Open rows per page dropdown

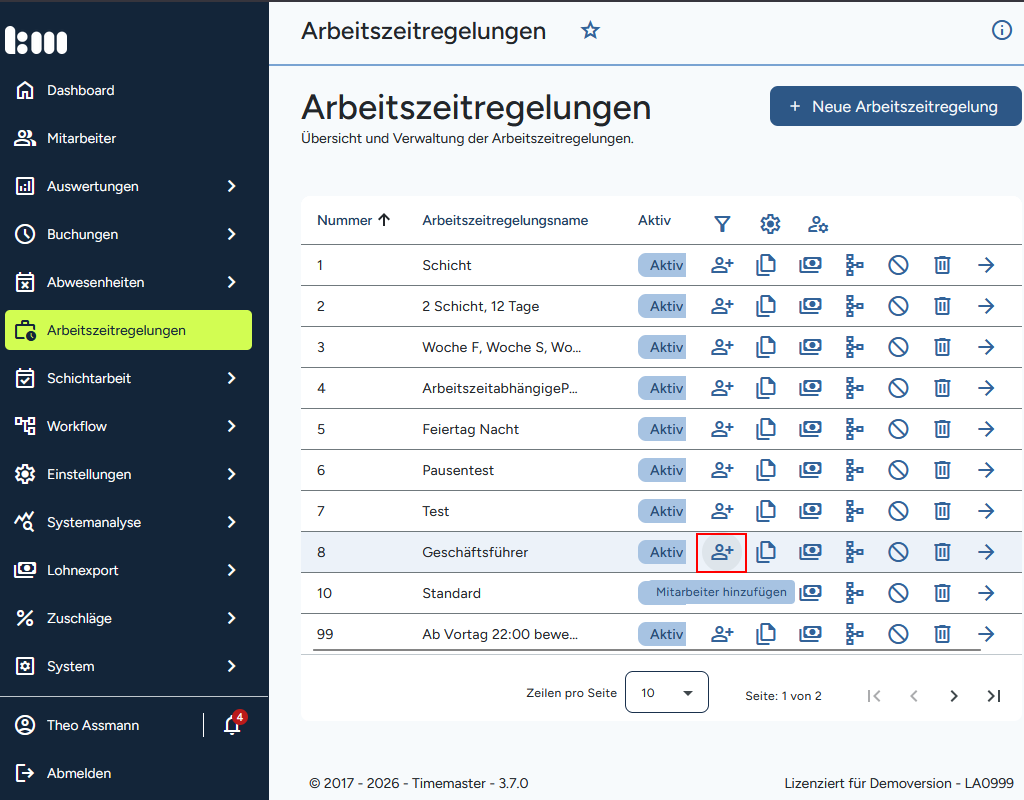click(667, 692)
